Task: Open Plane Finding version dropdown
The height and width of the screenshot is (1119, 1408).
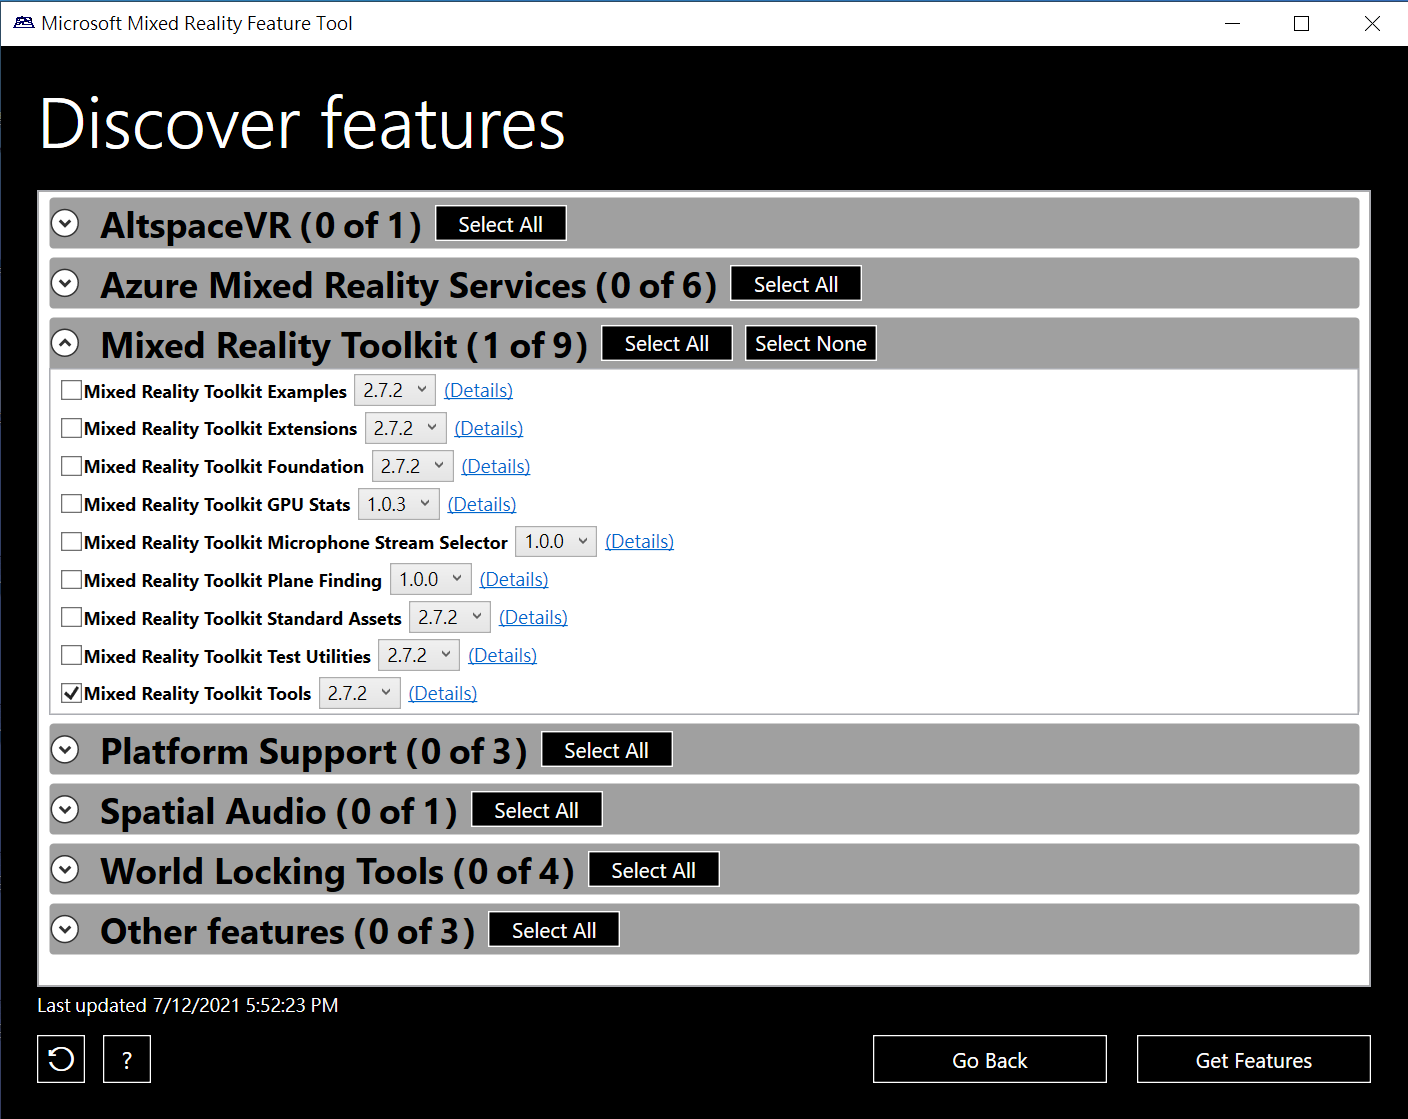Action: click(x=431, y=579)
